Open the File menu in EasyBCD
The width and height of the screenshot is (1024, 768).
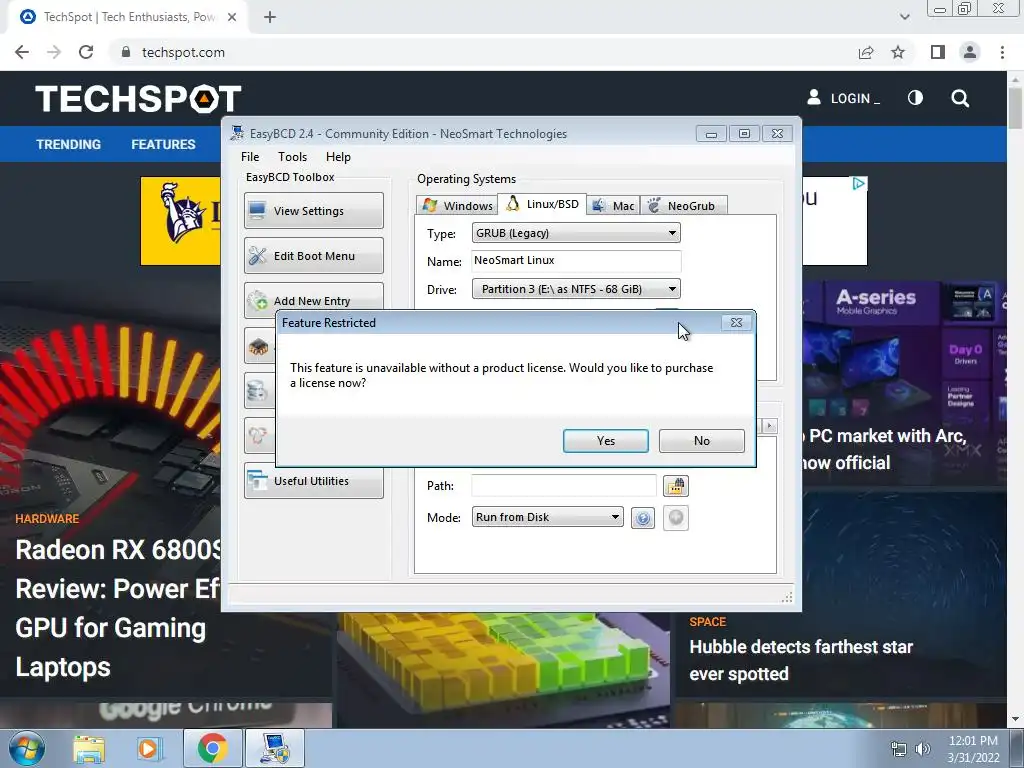click(x=250, y=157)
